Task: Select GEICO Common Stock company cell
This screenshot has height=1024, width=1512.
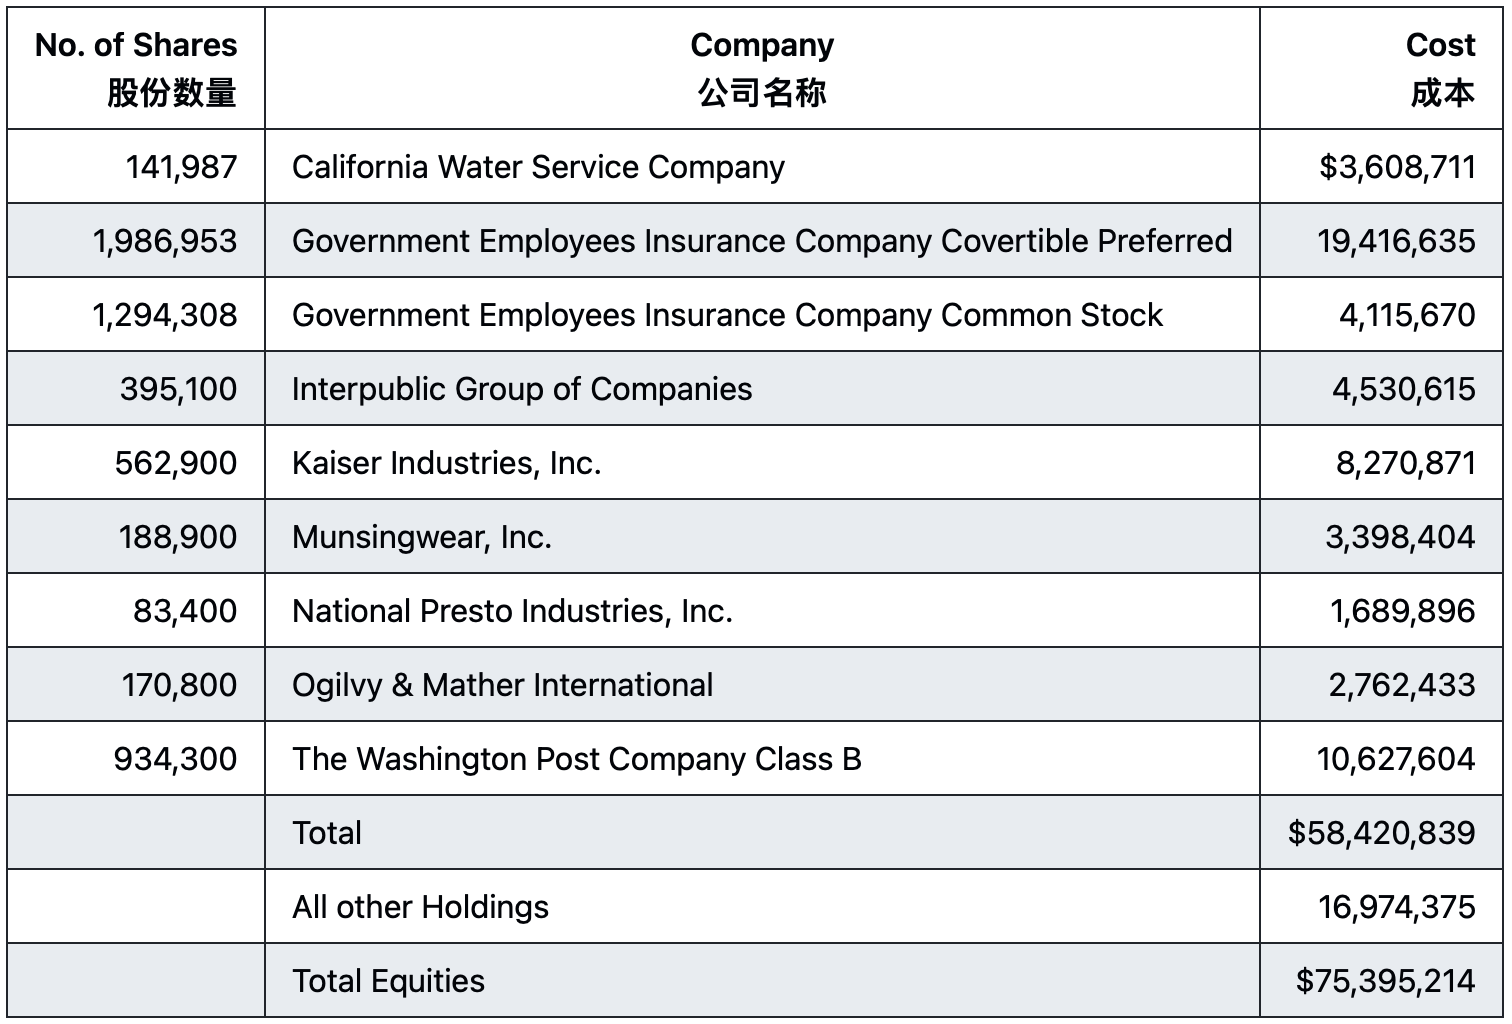Action: click(x=762, y=314)
